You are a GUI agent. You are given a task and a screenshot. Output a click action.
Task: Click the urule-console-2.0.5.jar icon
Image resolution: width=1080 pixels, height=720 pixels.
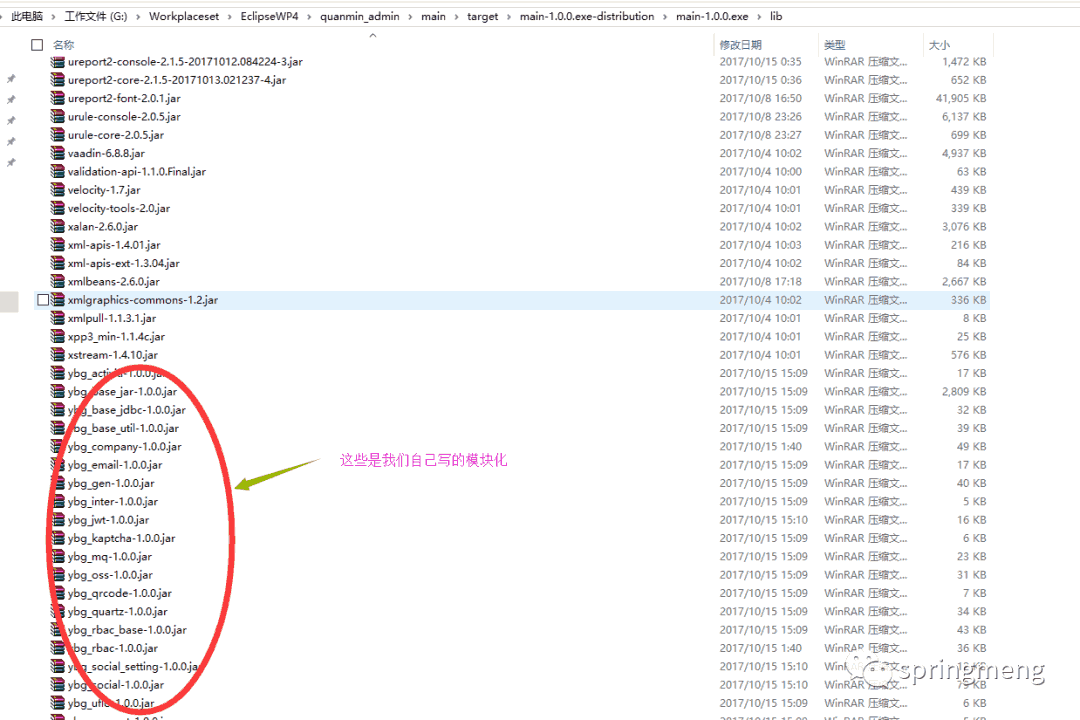click(58, 116)
